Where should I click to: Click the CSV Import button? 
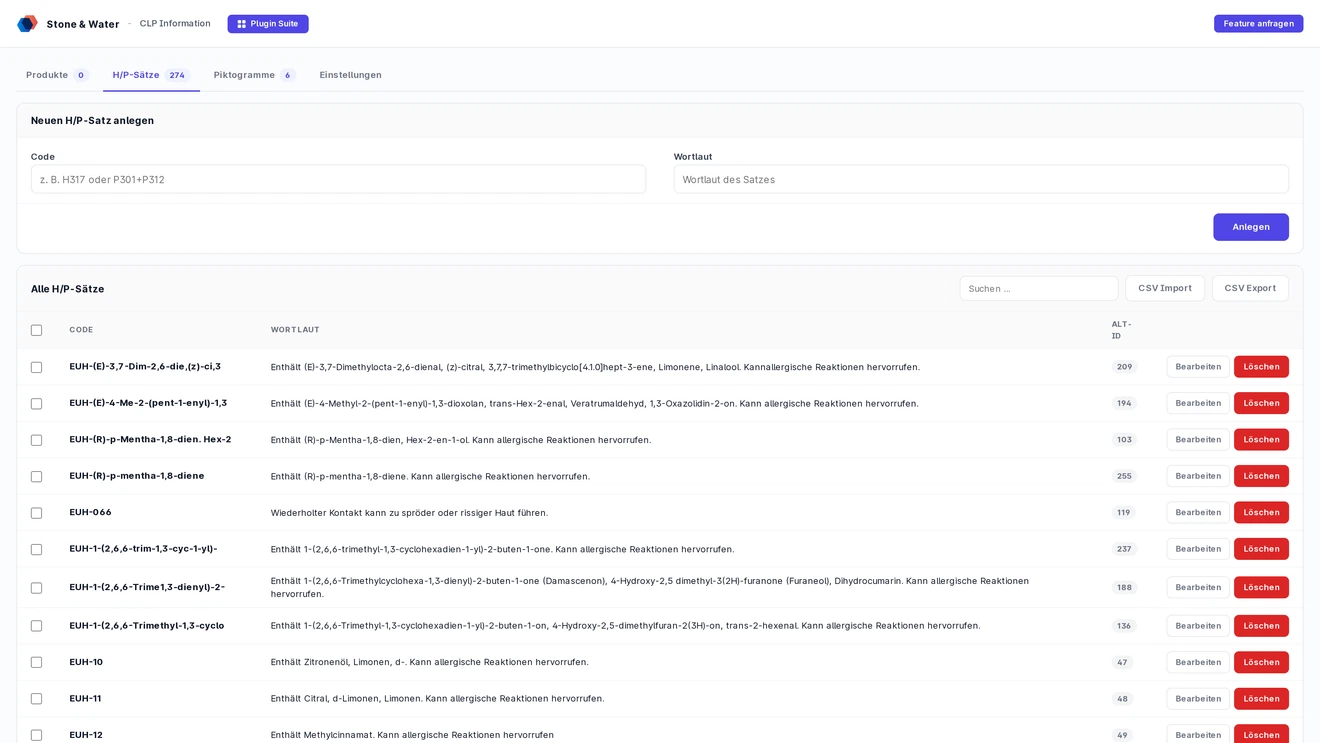coord(1165,288)
